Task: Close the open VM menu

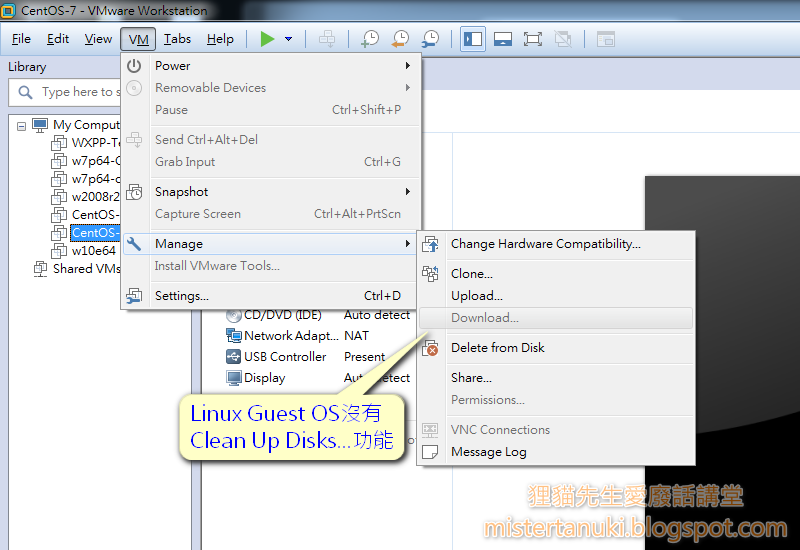Action: click(138, 39)
